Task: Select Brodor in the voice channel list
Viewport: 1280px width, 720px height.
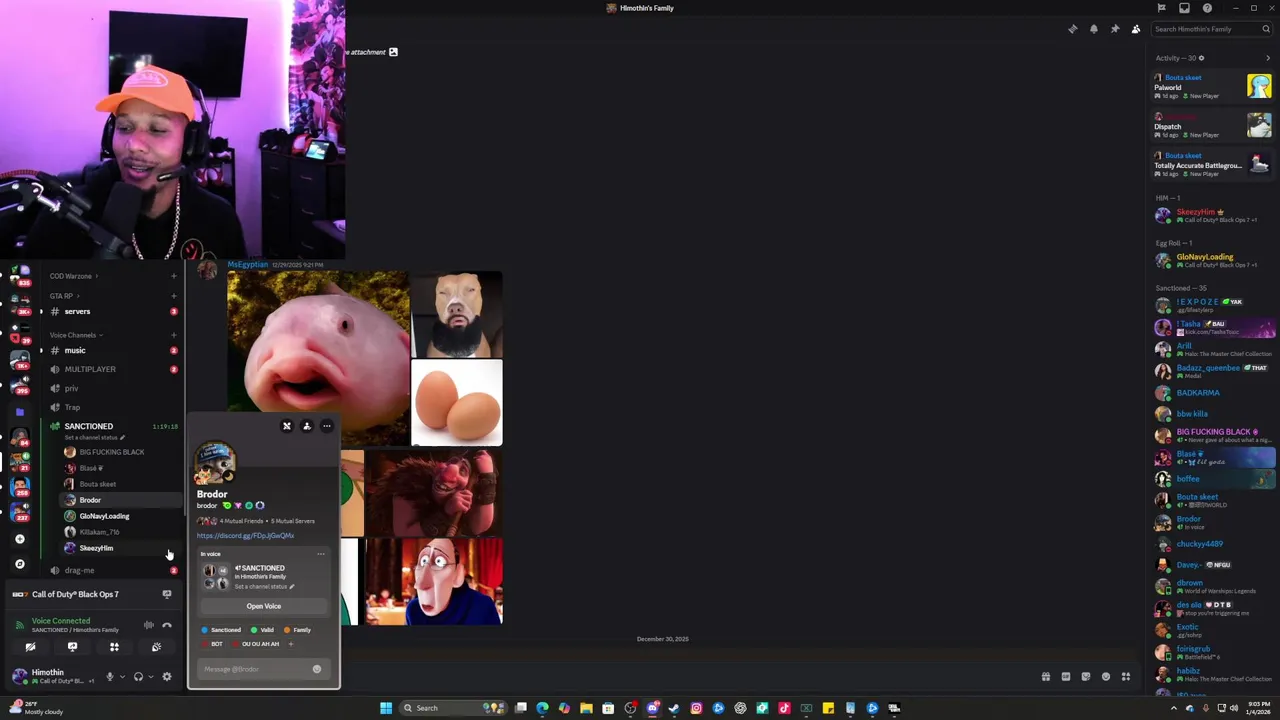Action: pos(120,500)
